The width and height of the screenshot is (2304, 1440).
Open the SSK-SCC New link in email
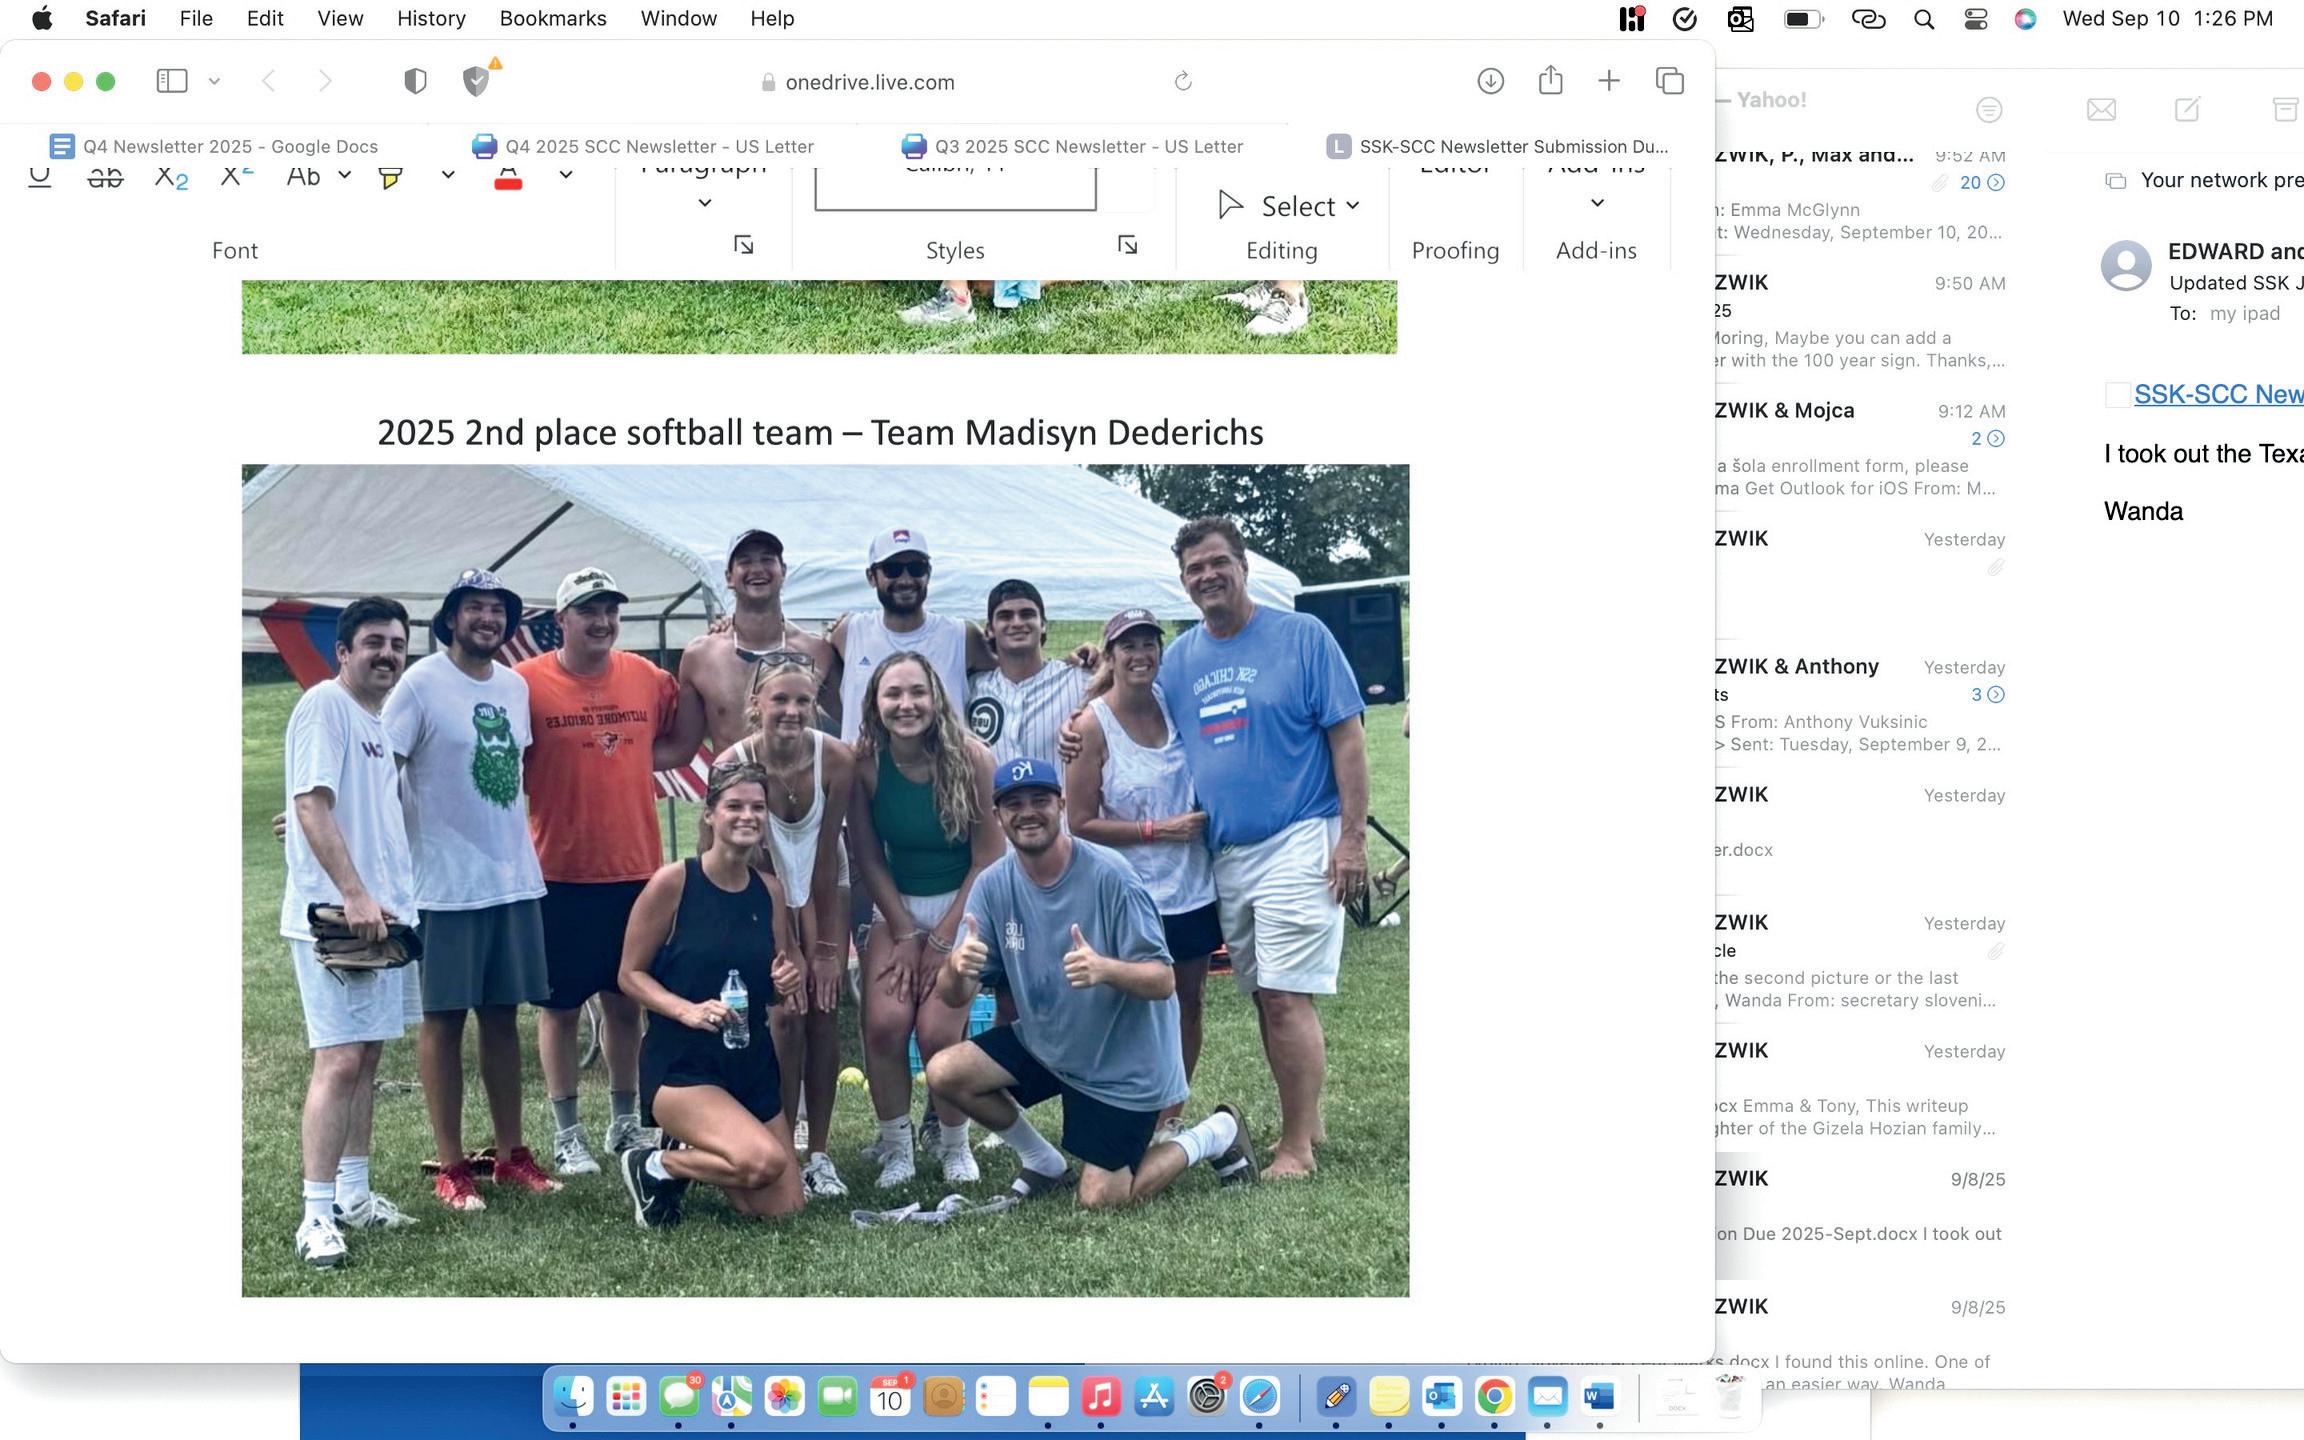[x=2217, y=394]
